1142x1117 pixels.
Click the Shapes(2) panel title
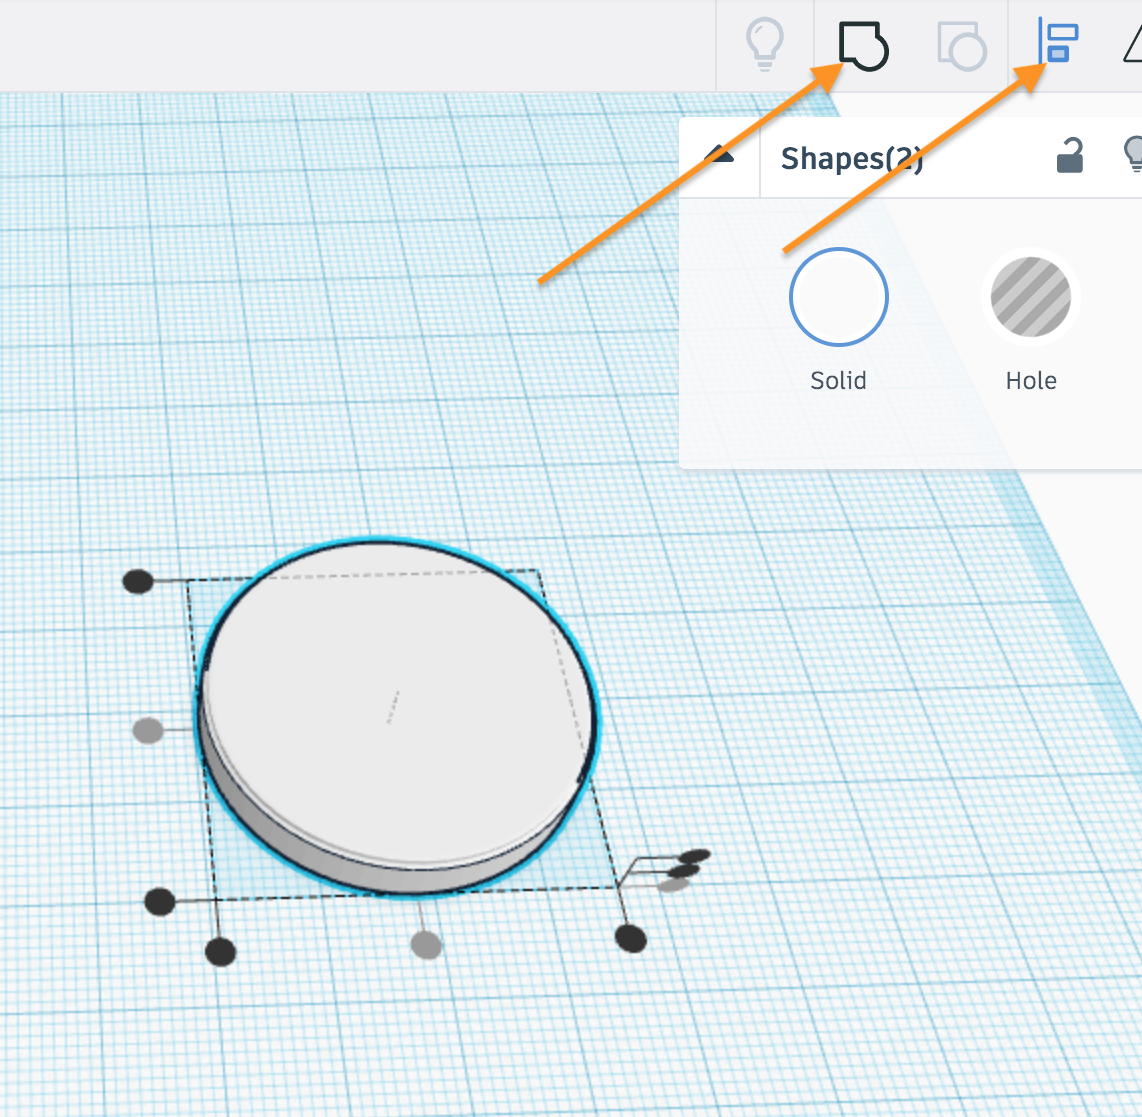point(852,158)
